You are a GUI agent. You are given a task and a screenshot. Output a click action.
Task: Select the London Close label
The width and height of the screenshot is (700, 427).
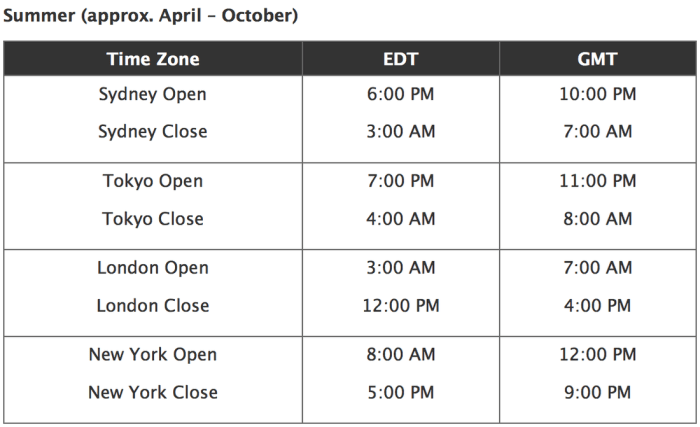point(153,306)
